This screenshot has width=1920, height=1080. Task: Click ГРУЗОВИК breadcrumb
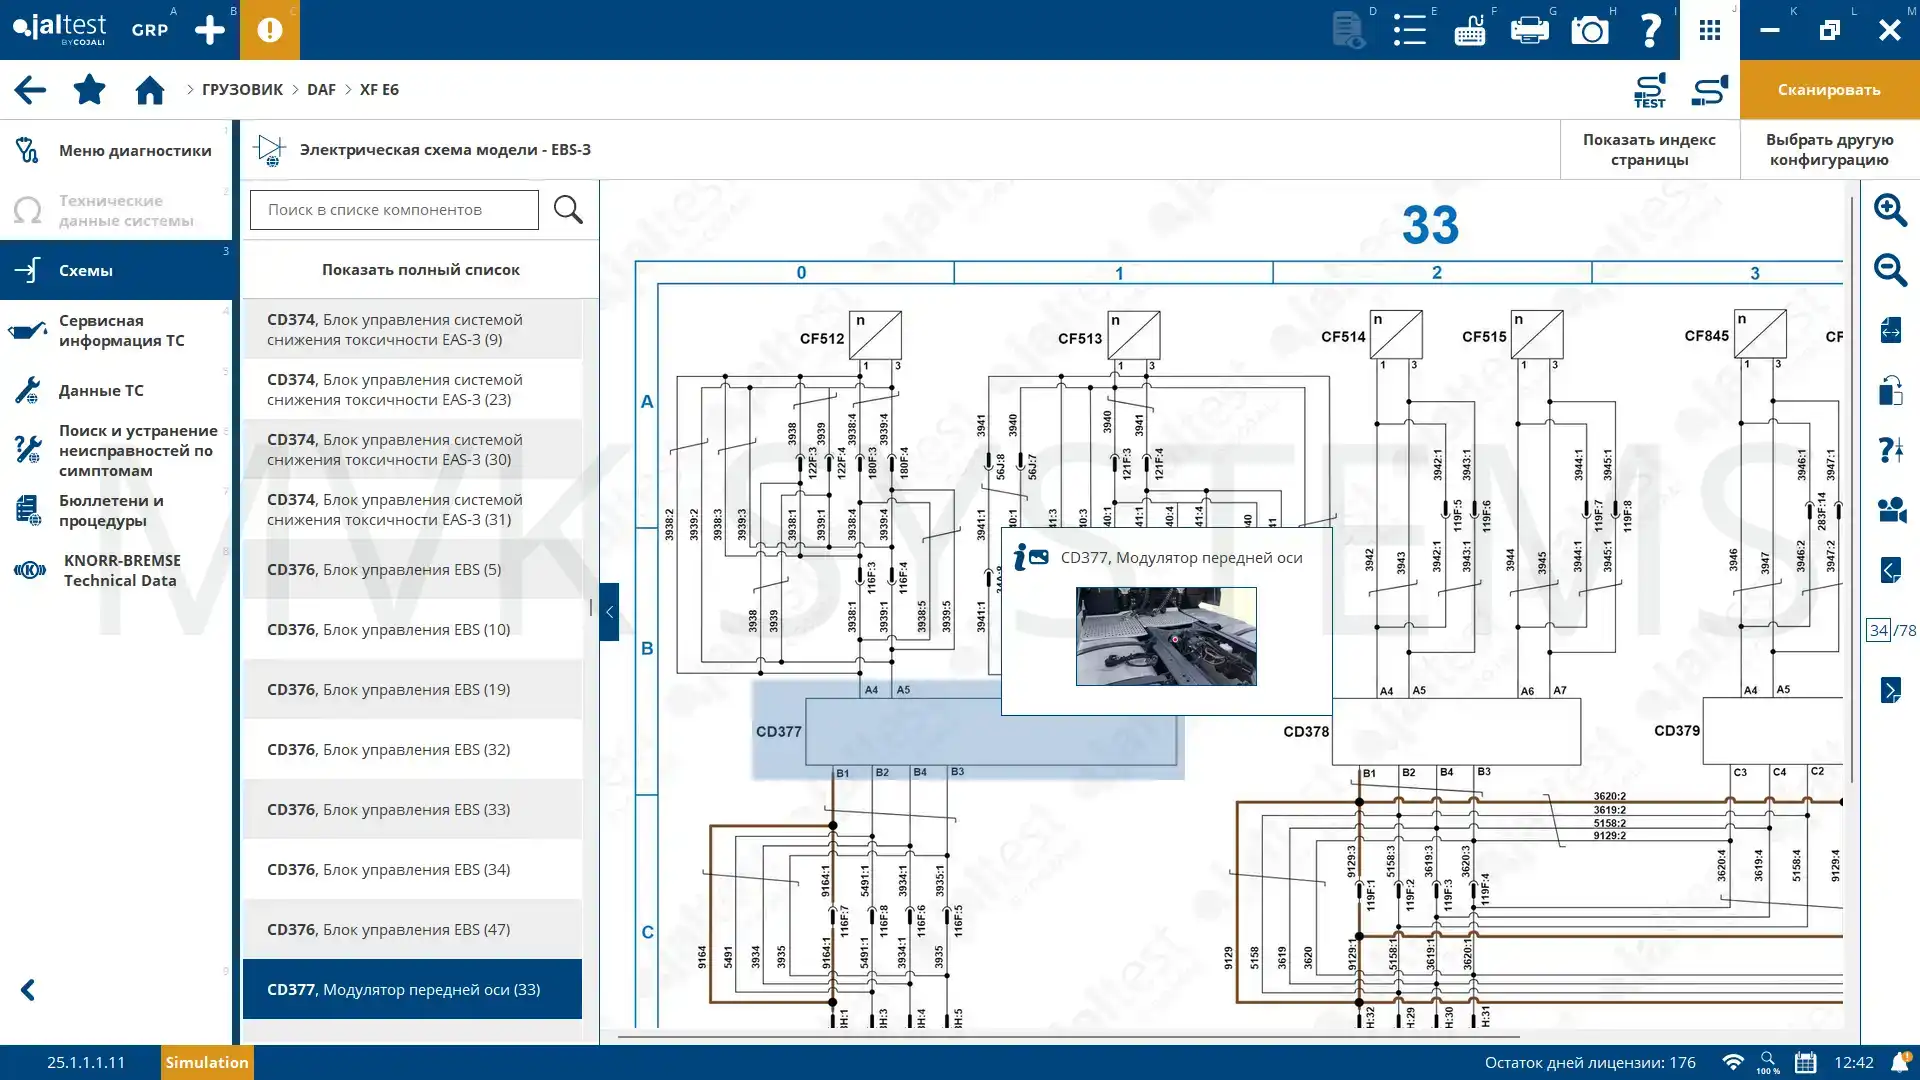coord(242,90)
